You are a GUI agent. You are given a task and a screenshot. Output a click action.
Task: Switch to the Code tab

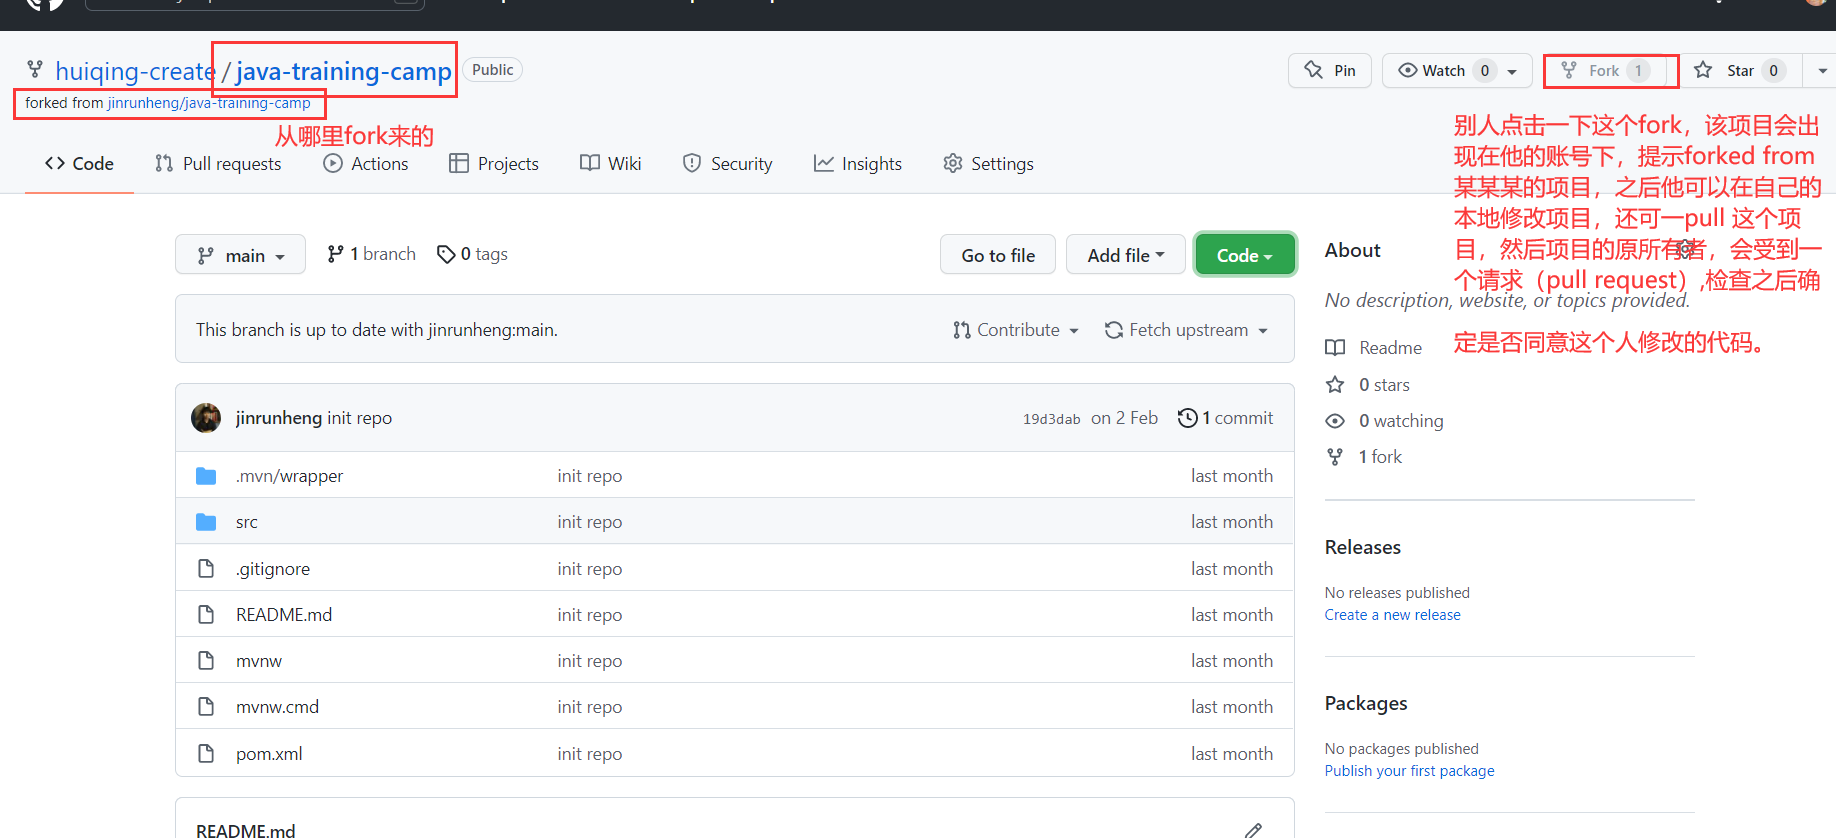click(x=79, y=164)
